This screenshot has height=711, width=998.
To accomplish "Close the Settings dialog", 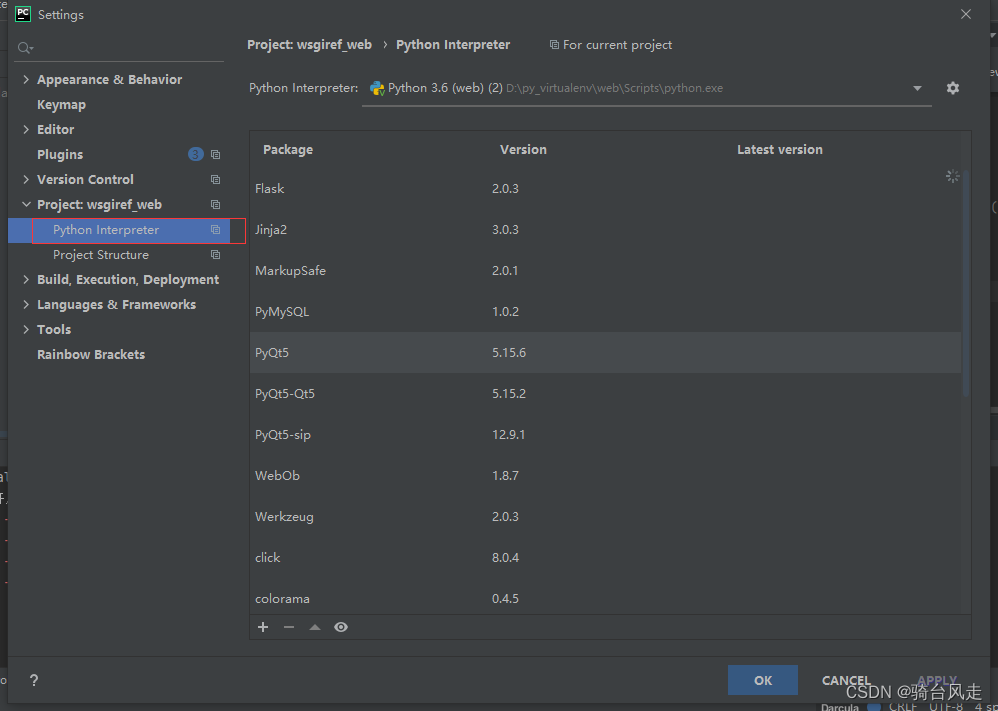I will 966,14.
